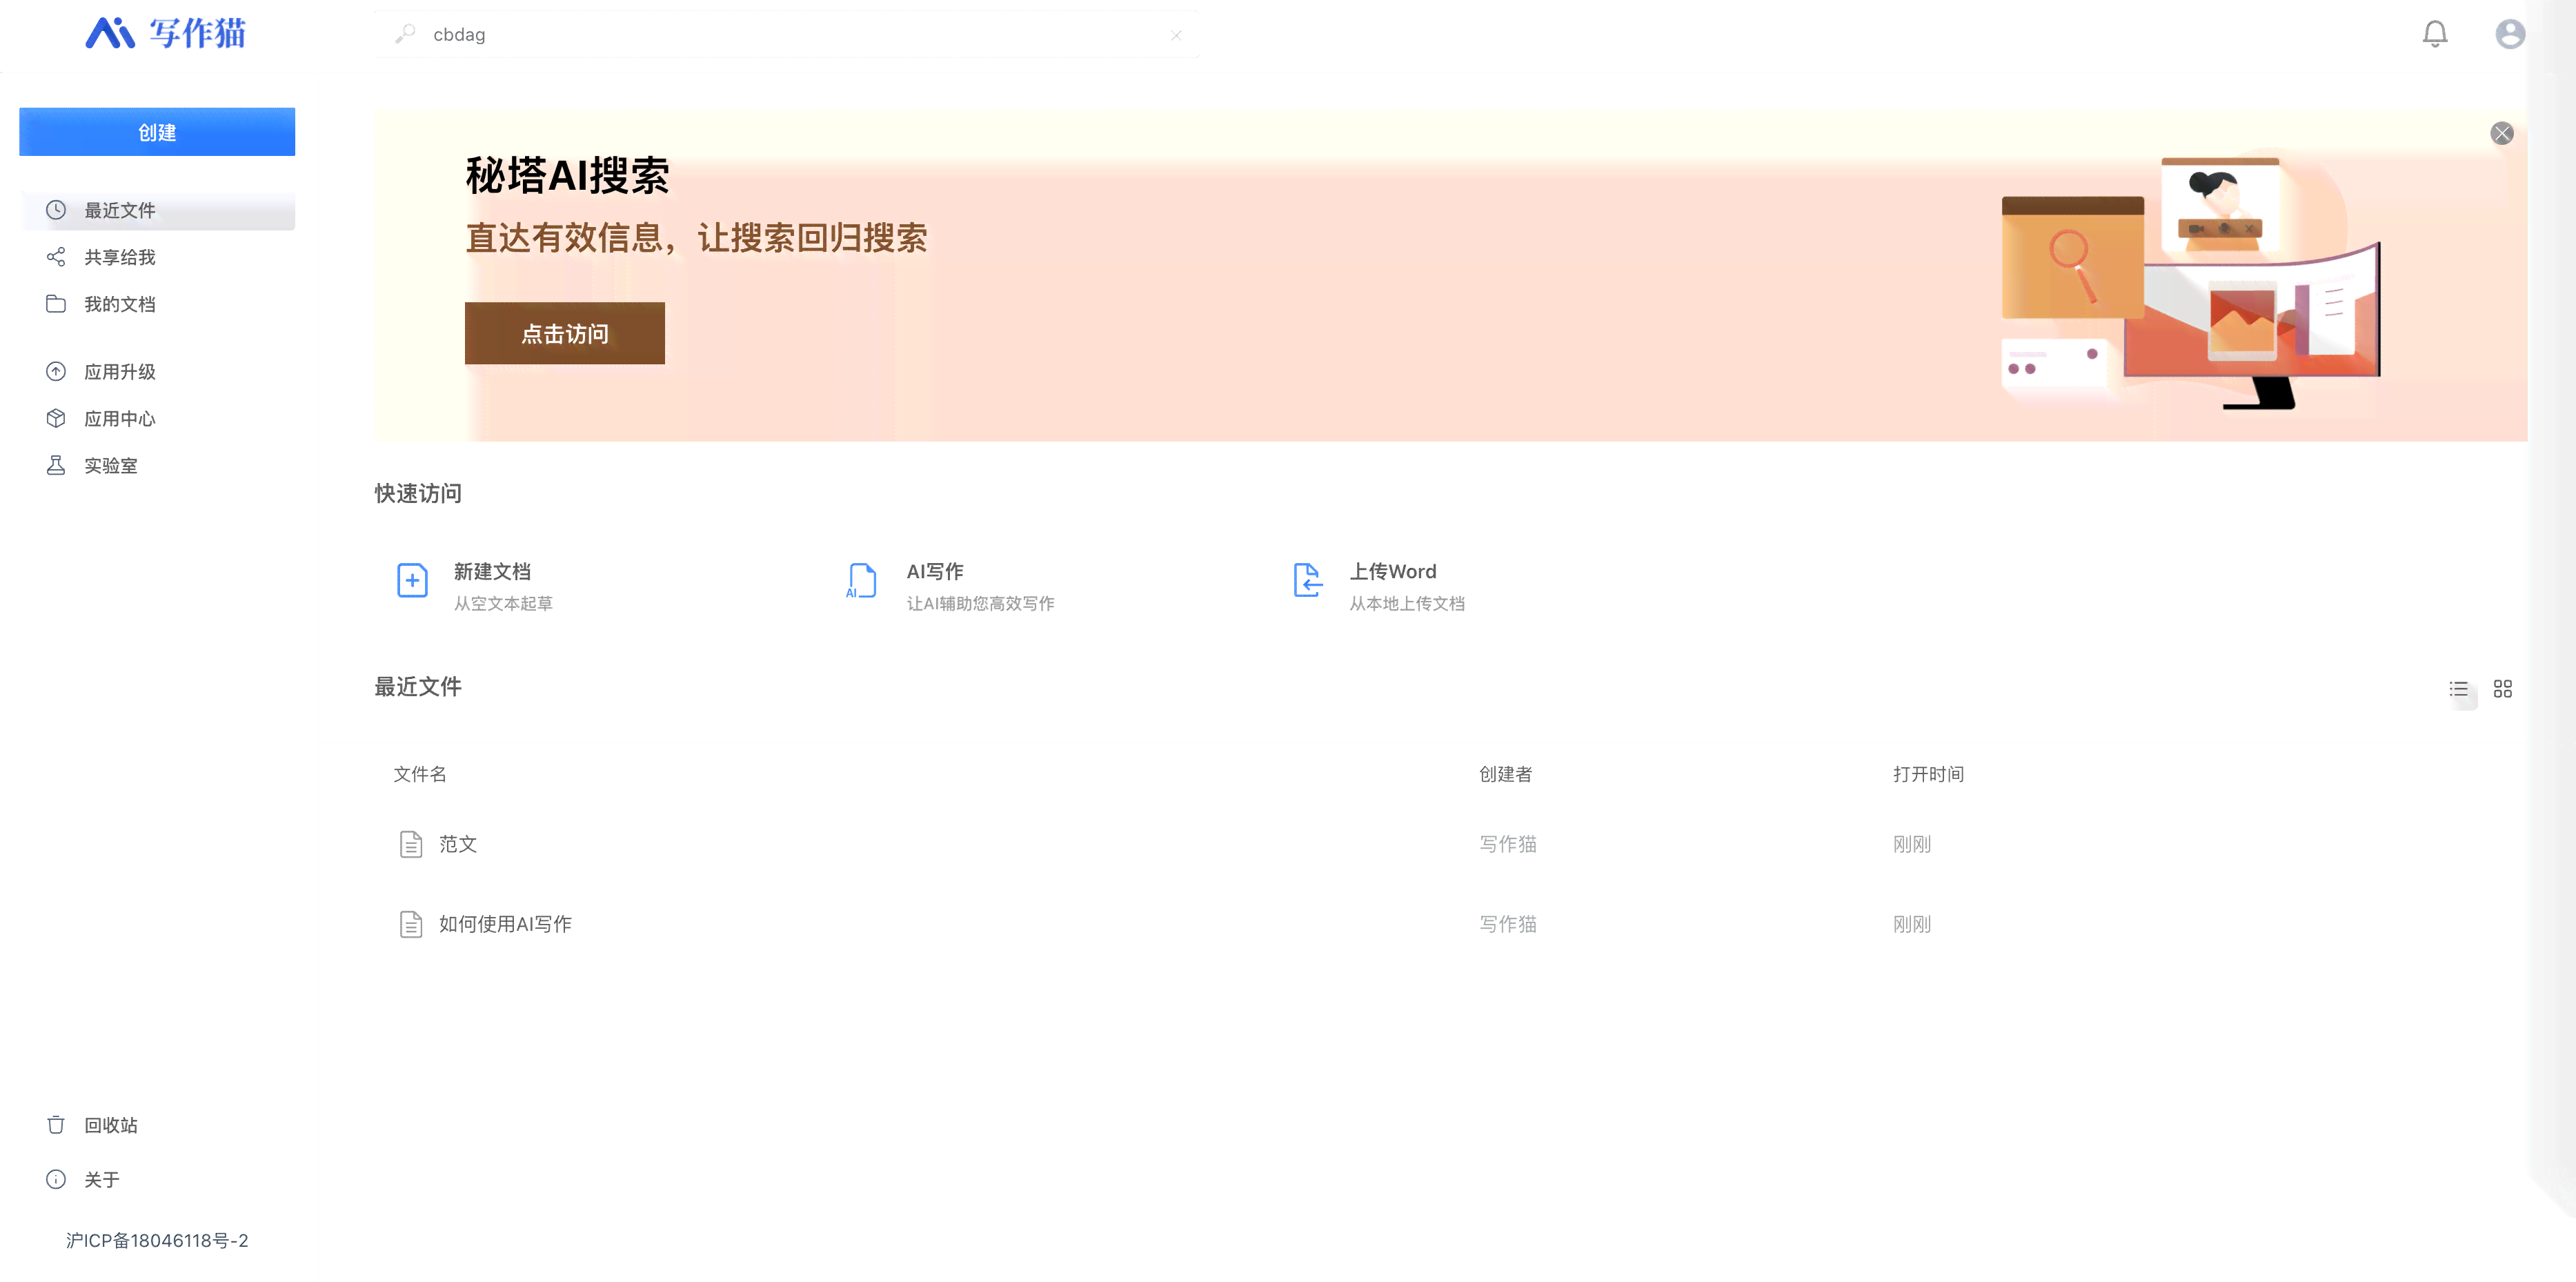Select 最近文件 in the sidebar

[x=157, y=210]
